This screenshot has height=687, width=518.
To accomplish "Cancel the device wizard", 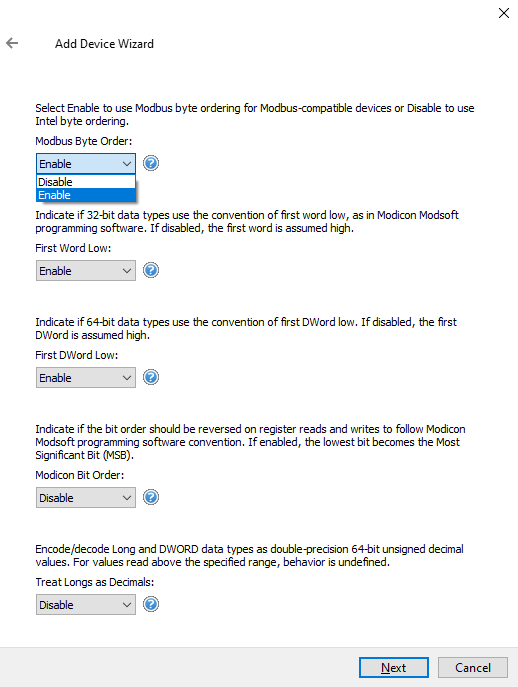I will pos(473,668).
